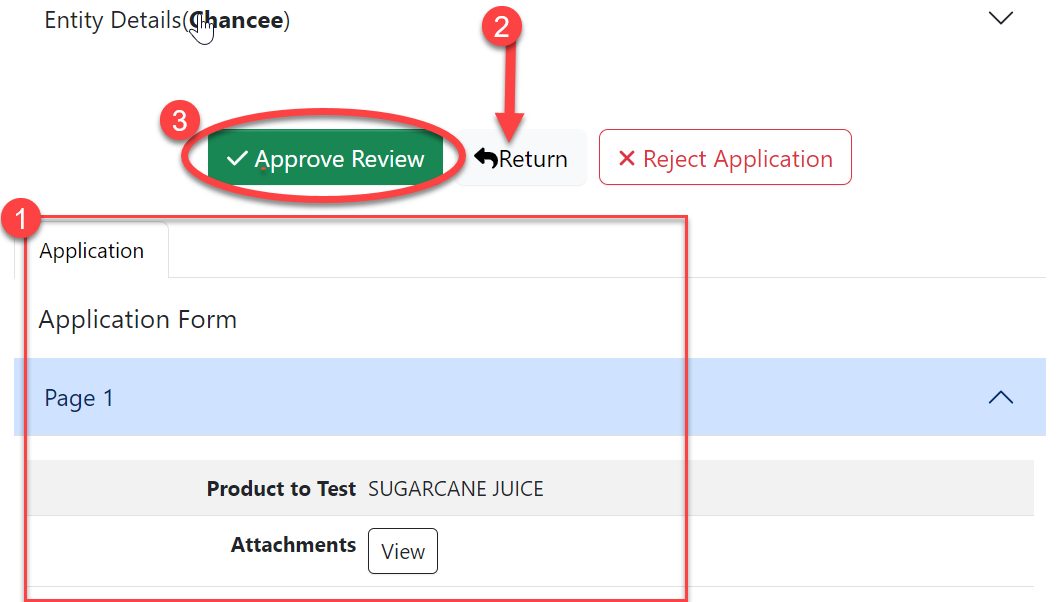Toggle the Page 1 accordion header
This screenshot has width=1059, height=602.
[x=500, y=398]
